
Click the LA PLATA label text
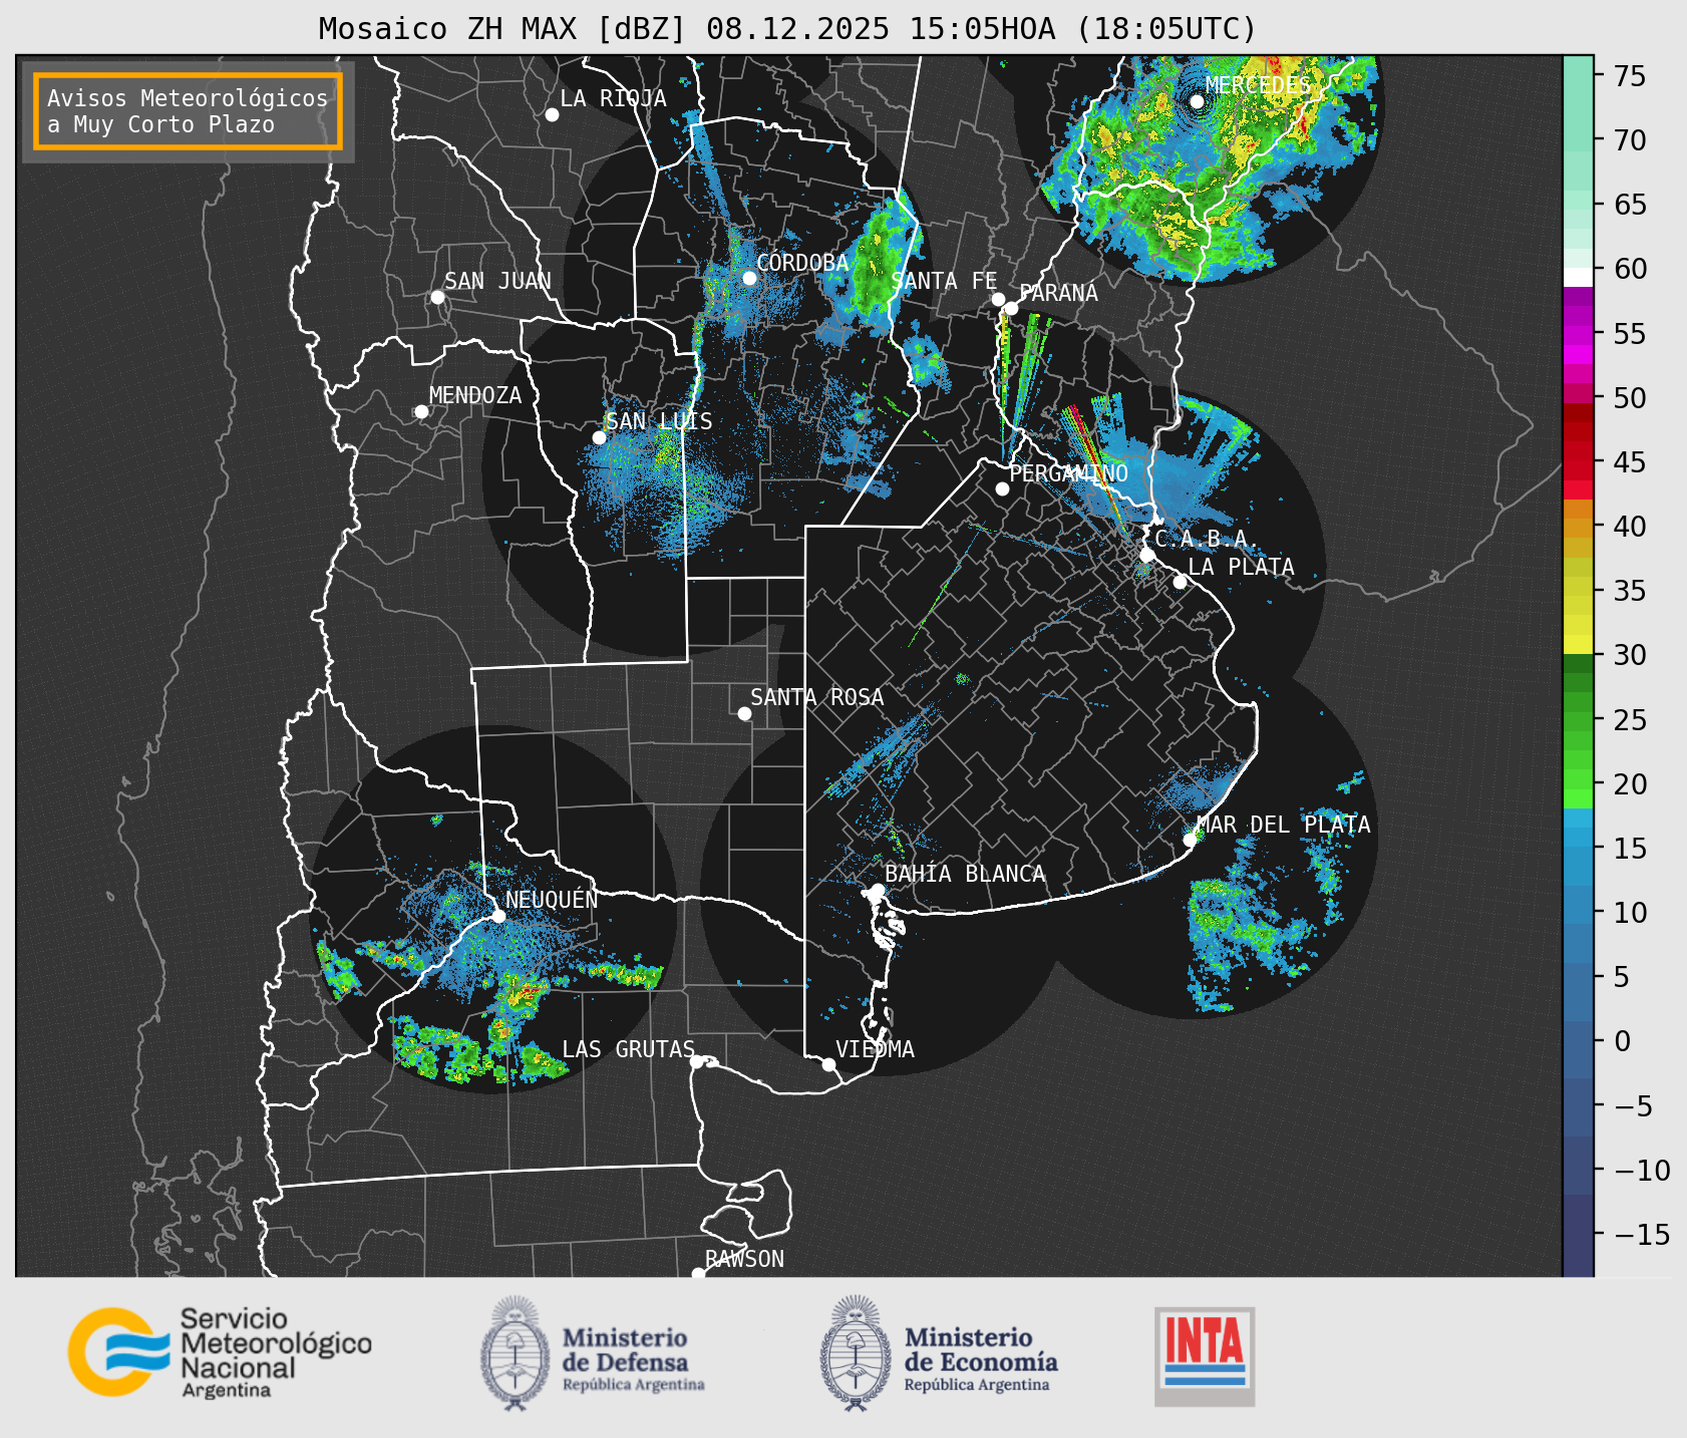tap(1241, 567)
